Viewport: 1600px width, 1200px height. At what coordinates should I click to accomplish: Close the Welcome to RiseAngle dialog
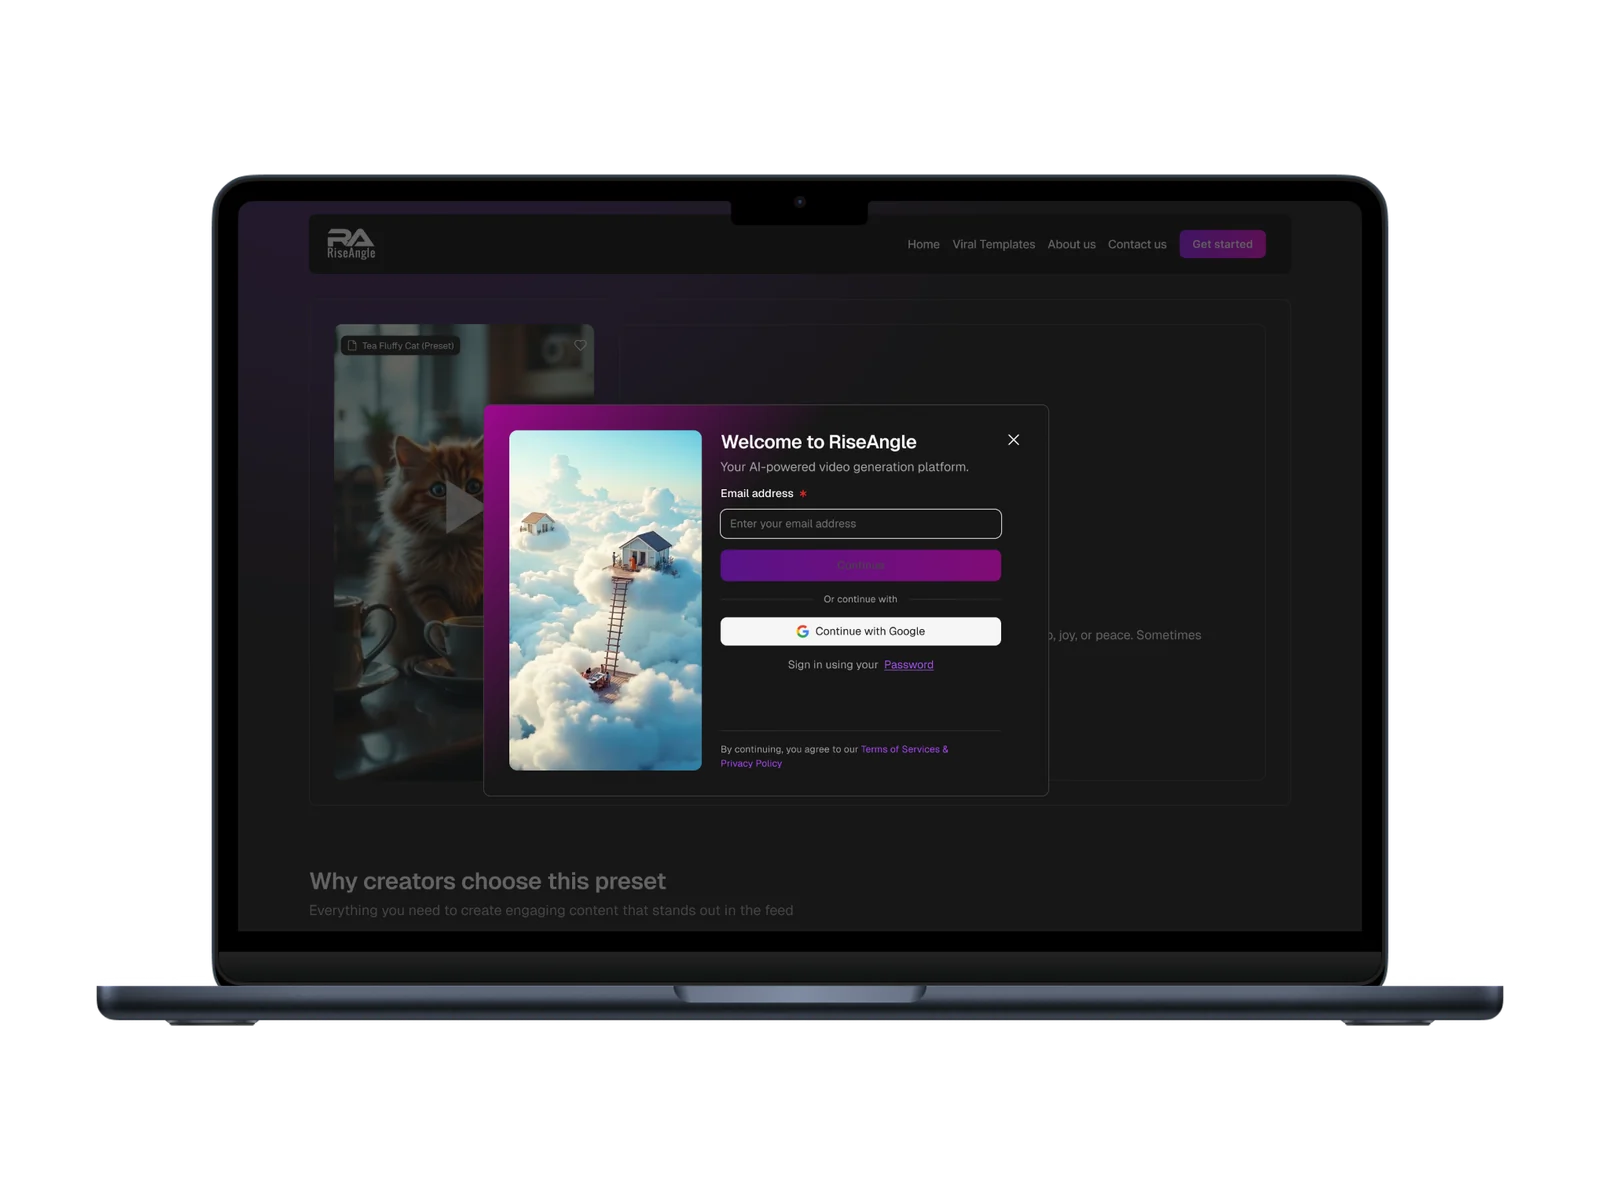1013,440
